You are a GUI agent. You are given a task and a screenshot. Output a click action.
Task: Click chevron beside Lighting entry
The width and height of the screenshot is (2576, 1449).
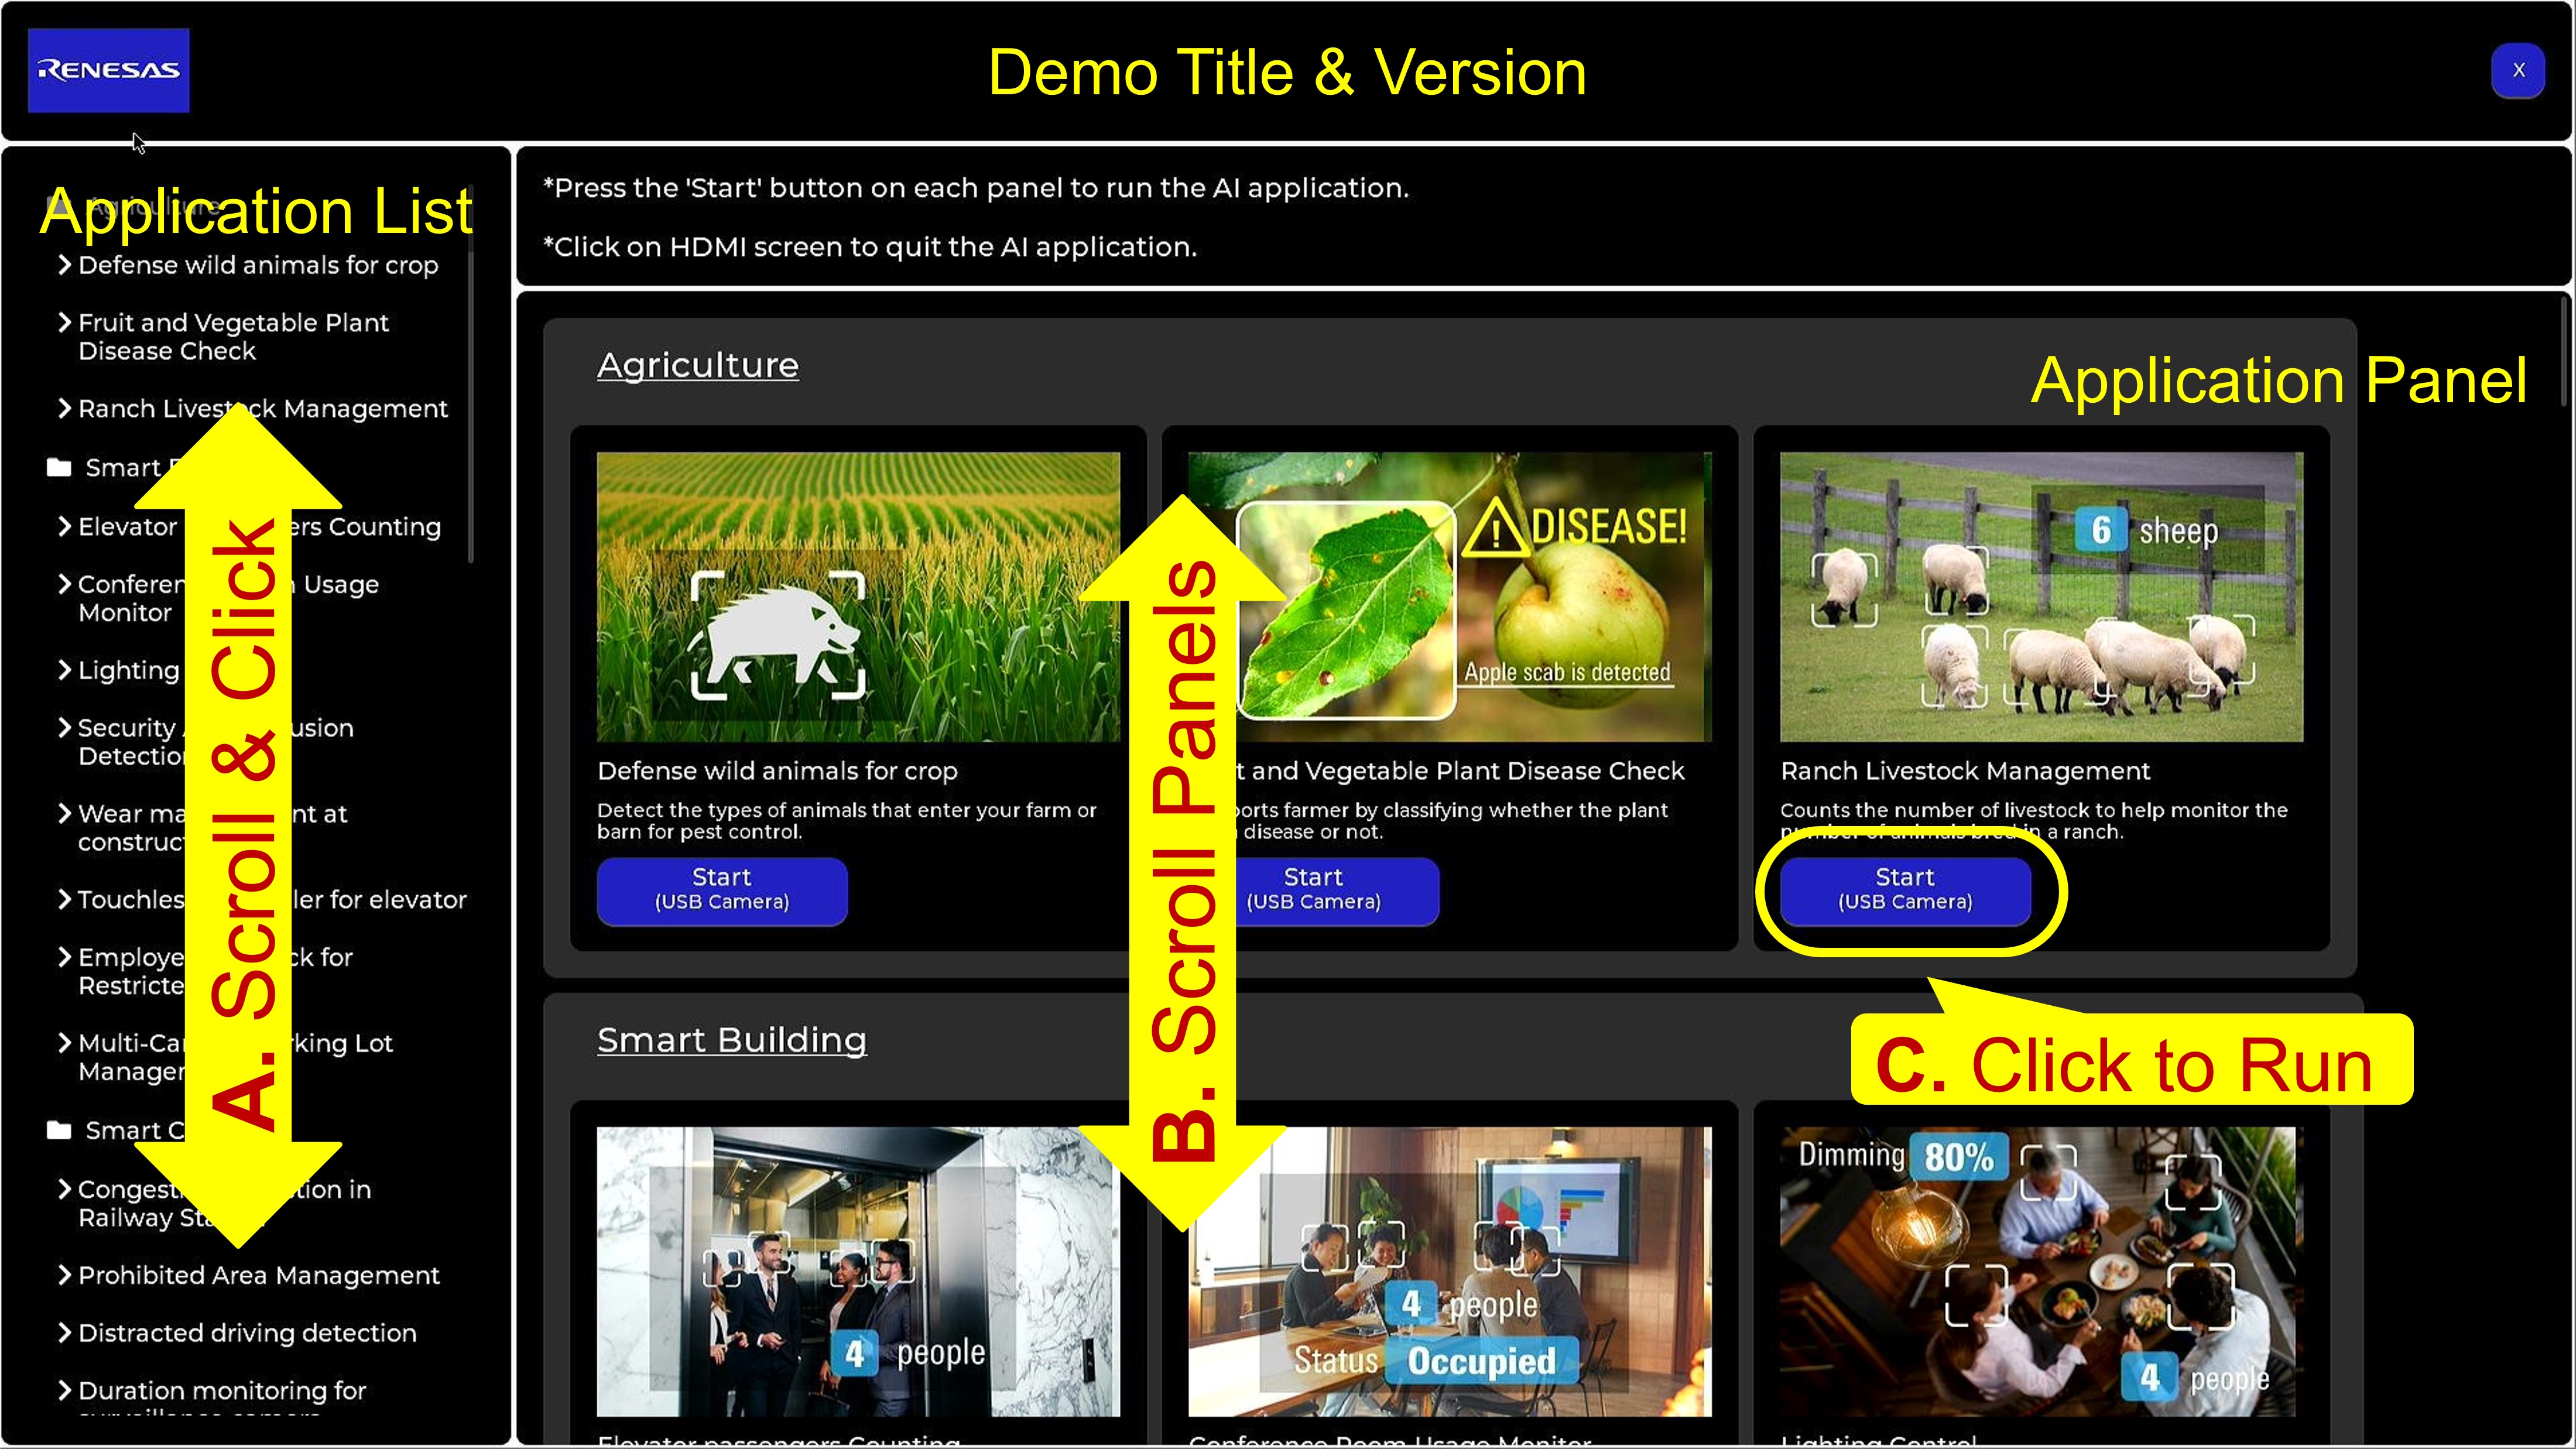64,670
